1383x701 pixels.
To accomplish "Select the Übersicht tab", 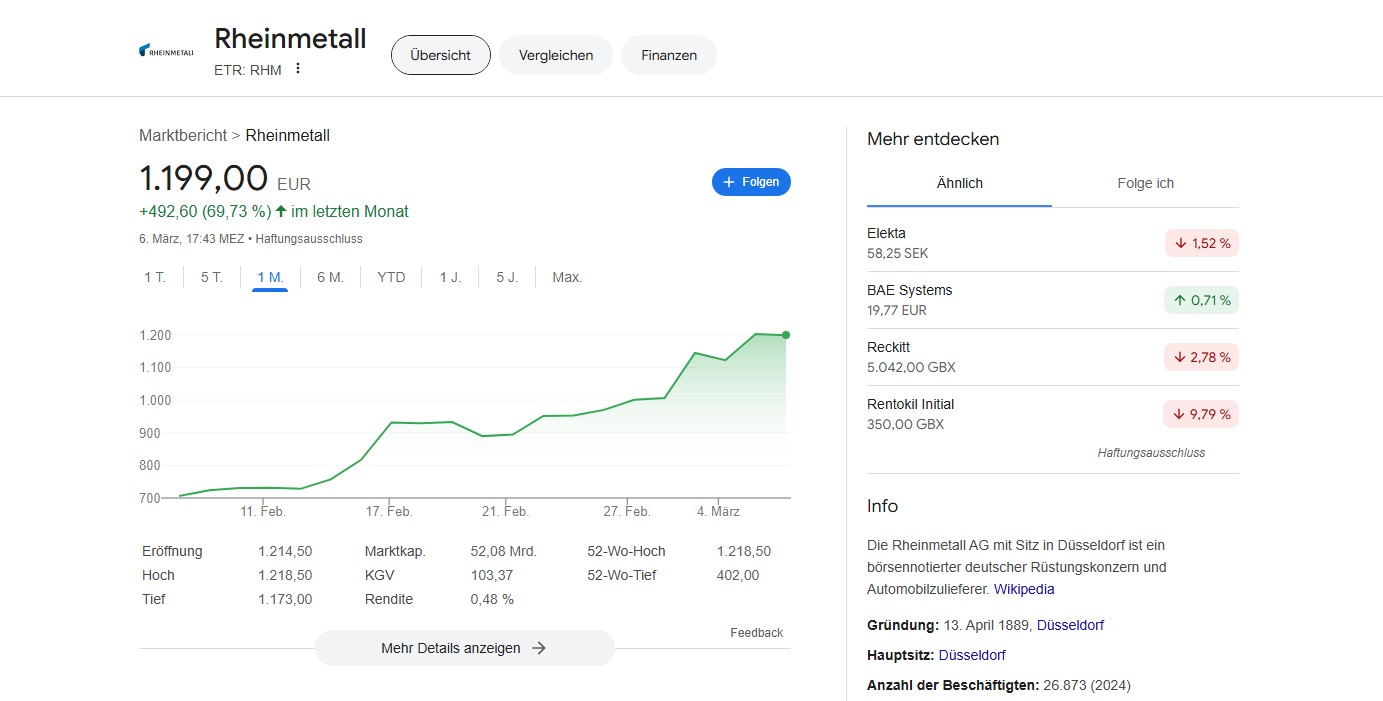I will (x=440, y=55).
